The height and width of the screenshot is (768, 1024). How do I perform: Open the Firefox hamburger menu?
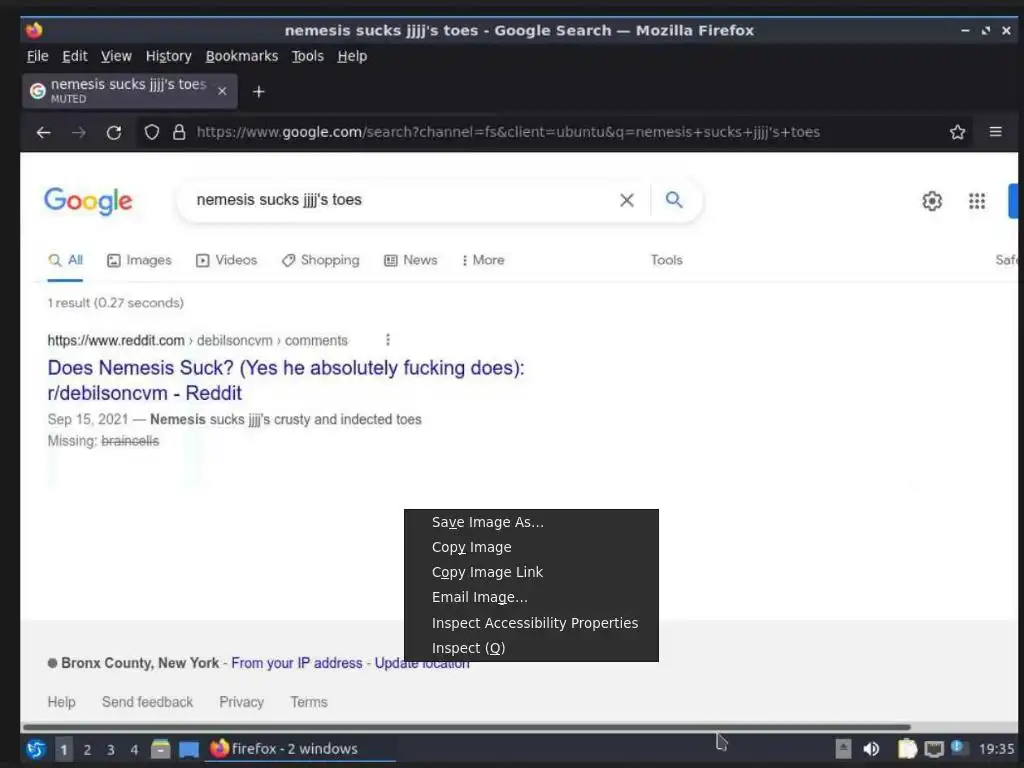[995, 132]
